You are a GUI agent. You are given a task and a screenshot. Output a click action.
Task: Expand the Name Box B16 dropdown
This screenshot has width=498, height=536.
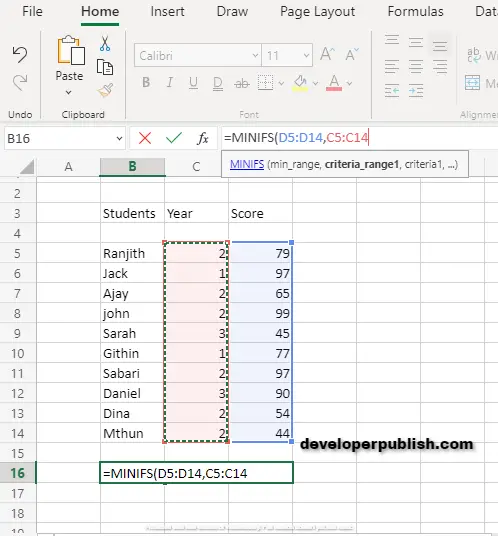[119, 138]
